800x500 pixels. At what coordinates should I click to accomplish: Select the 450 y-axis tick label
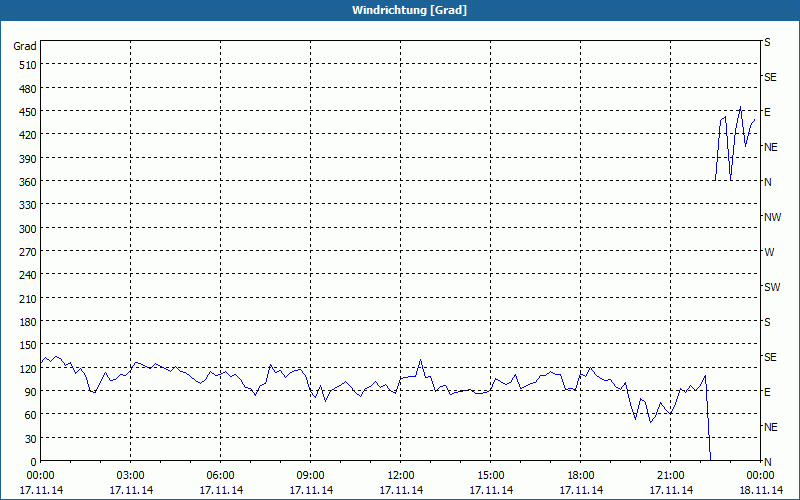(x=25, y=112)
